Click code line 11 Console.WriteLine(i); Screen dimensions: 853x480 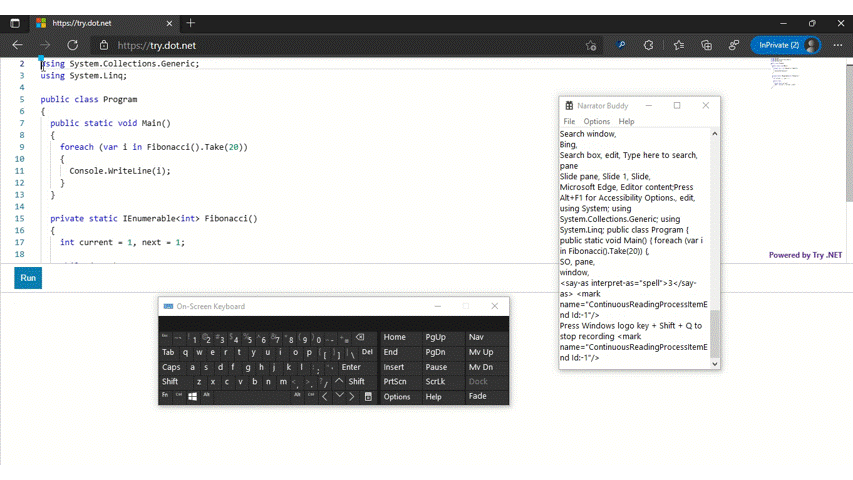pyautogui.click(x=120, y=171)
